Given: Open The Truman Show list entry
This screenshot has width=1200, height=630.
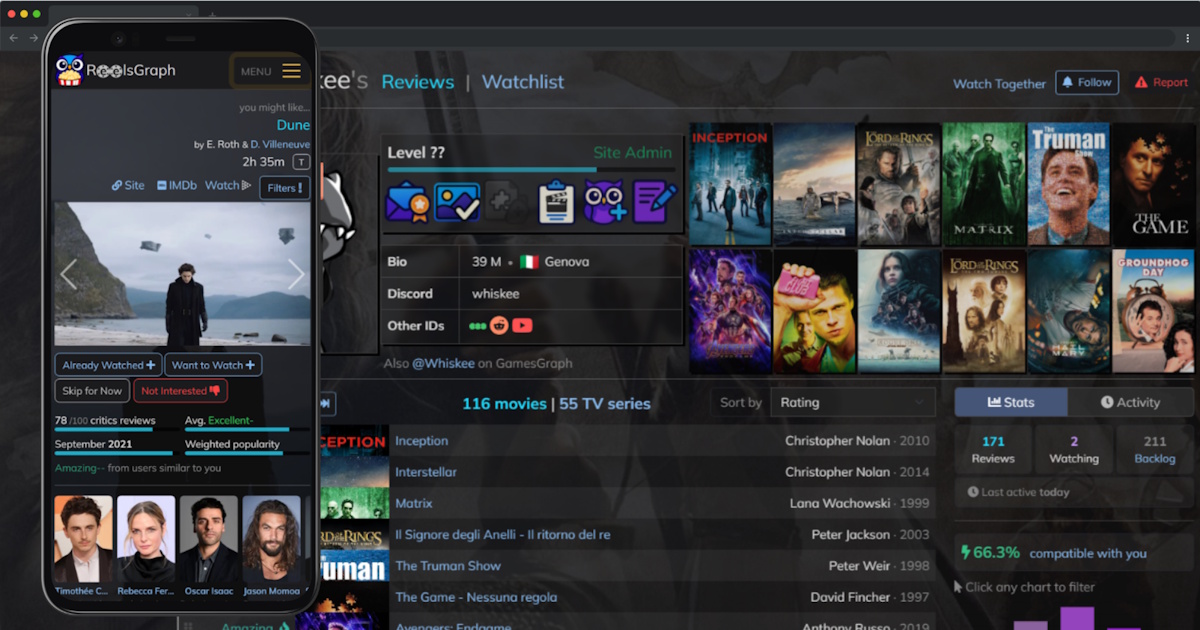Looking at the screenshot, I should click(448, 566).
